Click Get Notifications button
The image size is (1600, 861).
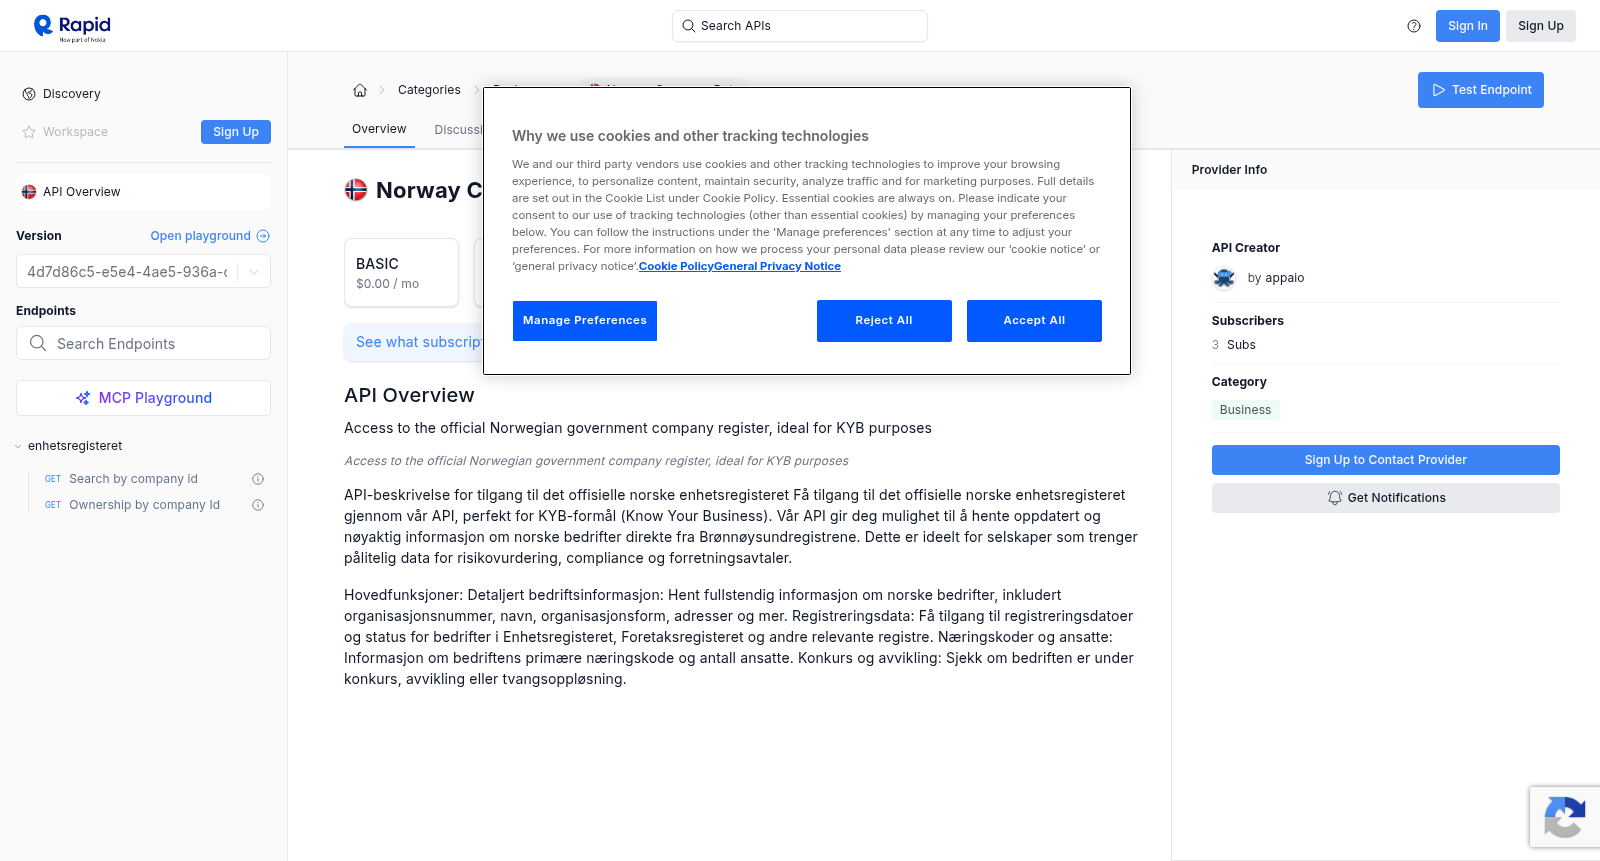(1385, 498)
